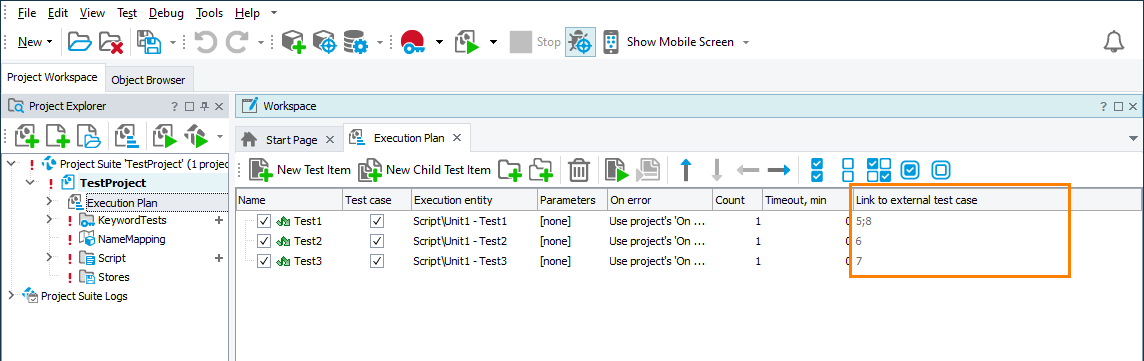Click the notification bell icon
Viewport: 1144px width, 361px height.
1114,42
